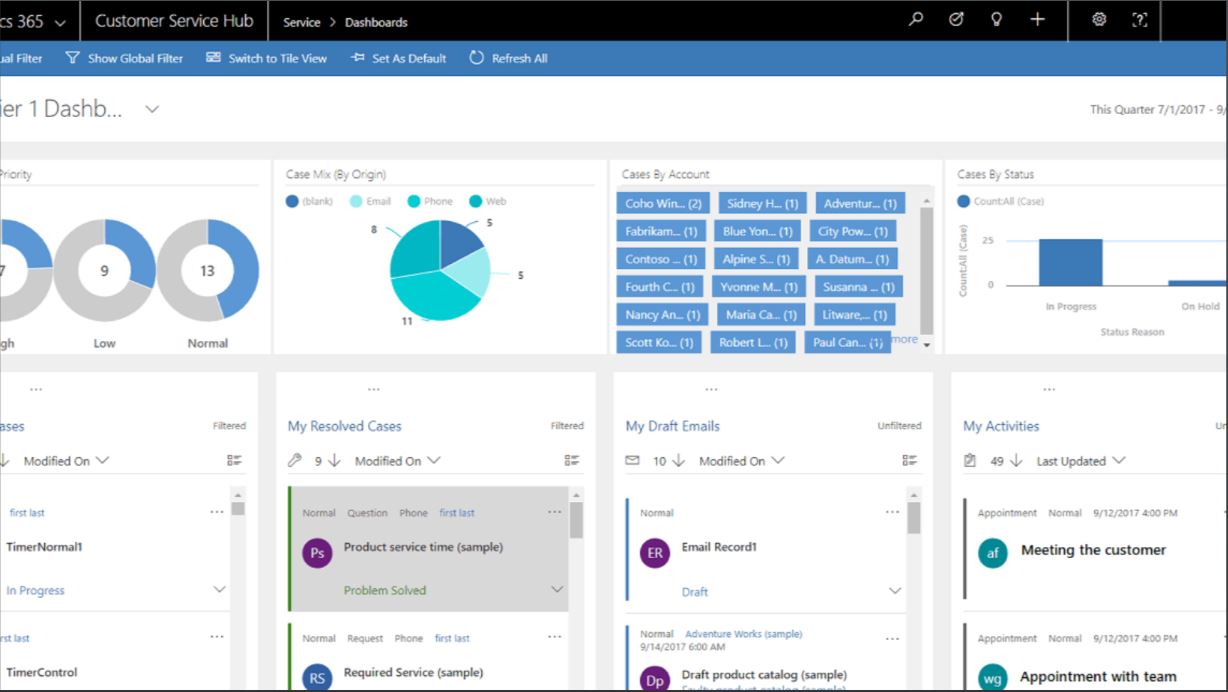Click the In Progress status bar

tap(1070, 263)
